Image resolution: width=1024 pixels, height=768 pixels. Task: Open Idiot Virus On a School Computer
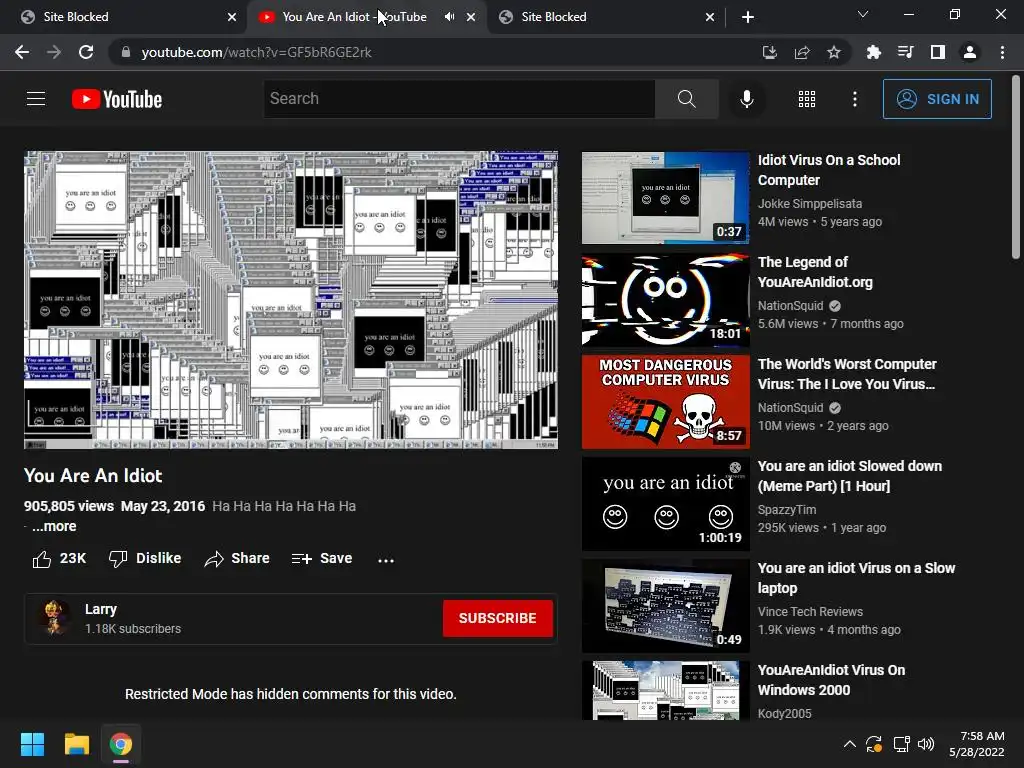pyautogui.click(x=829, y=170)
